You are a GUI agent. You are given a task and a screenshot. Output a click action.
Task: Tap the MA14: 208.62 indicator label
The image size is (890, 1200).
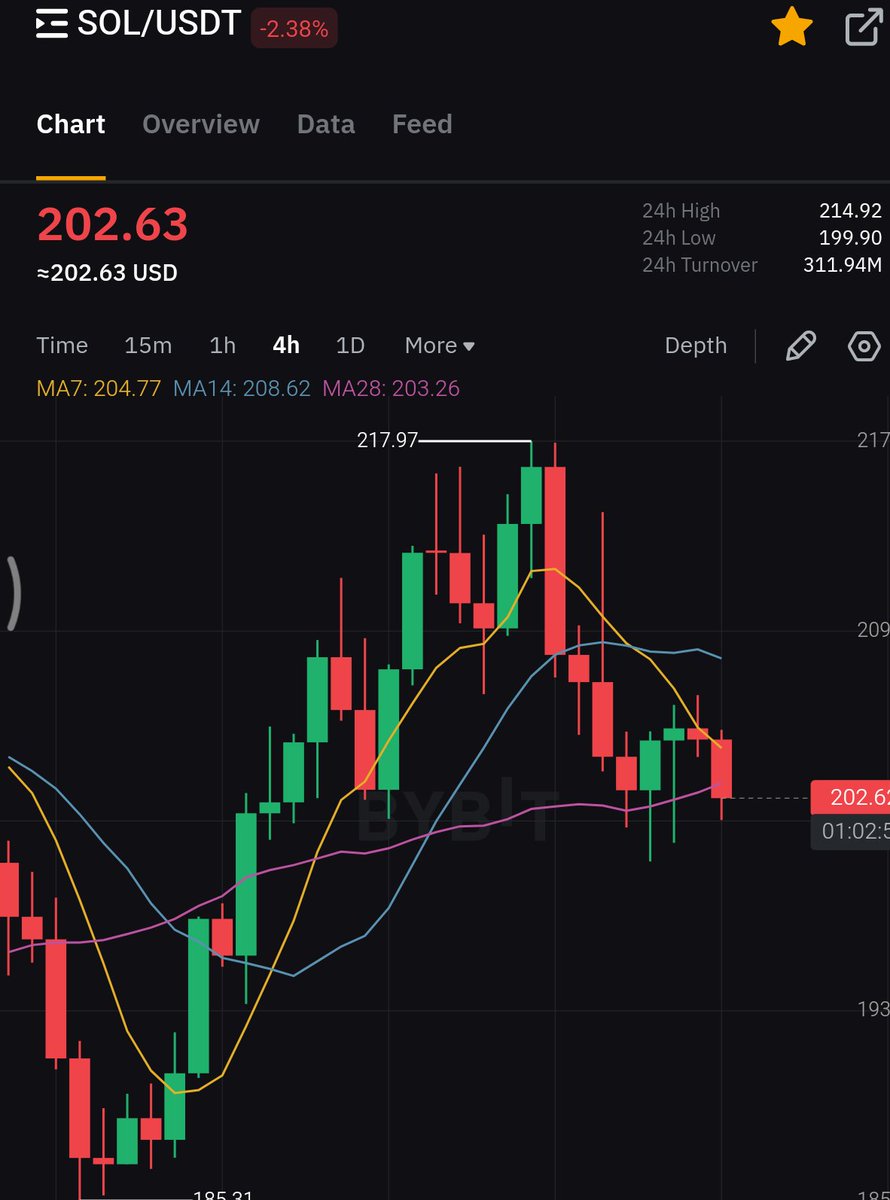pos(242,389)
